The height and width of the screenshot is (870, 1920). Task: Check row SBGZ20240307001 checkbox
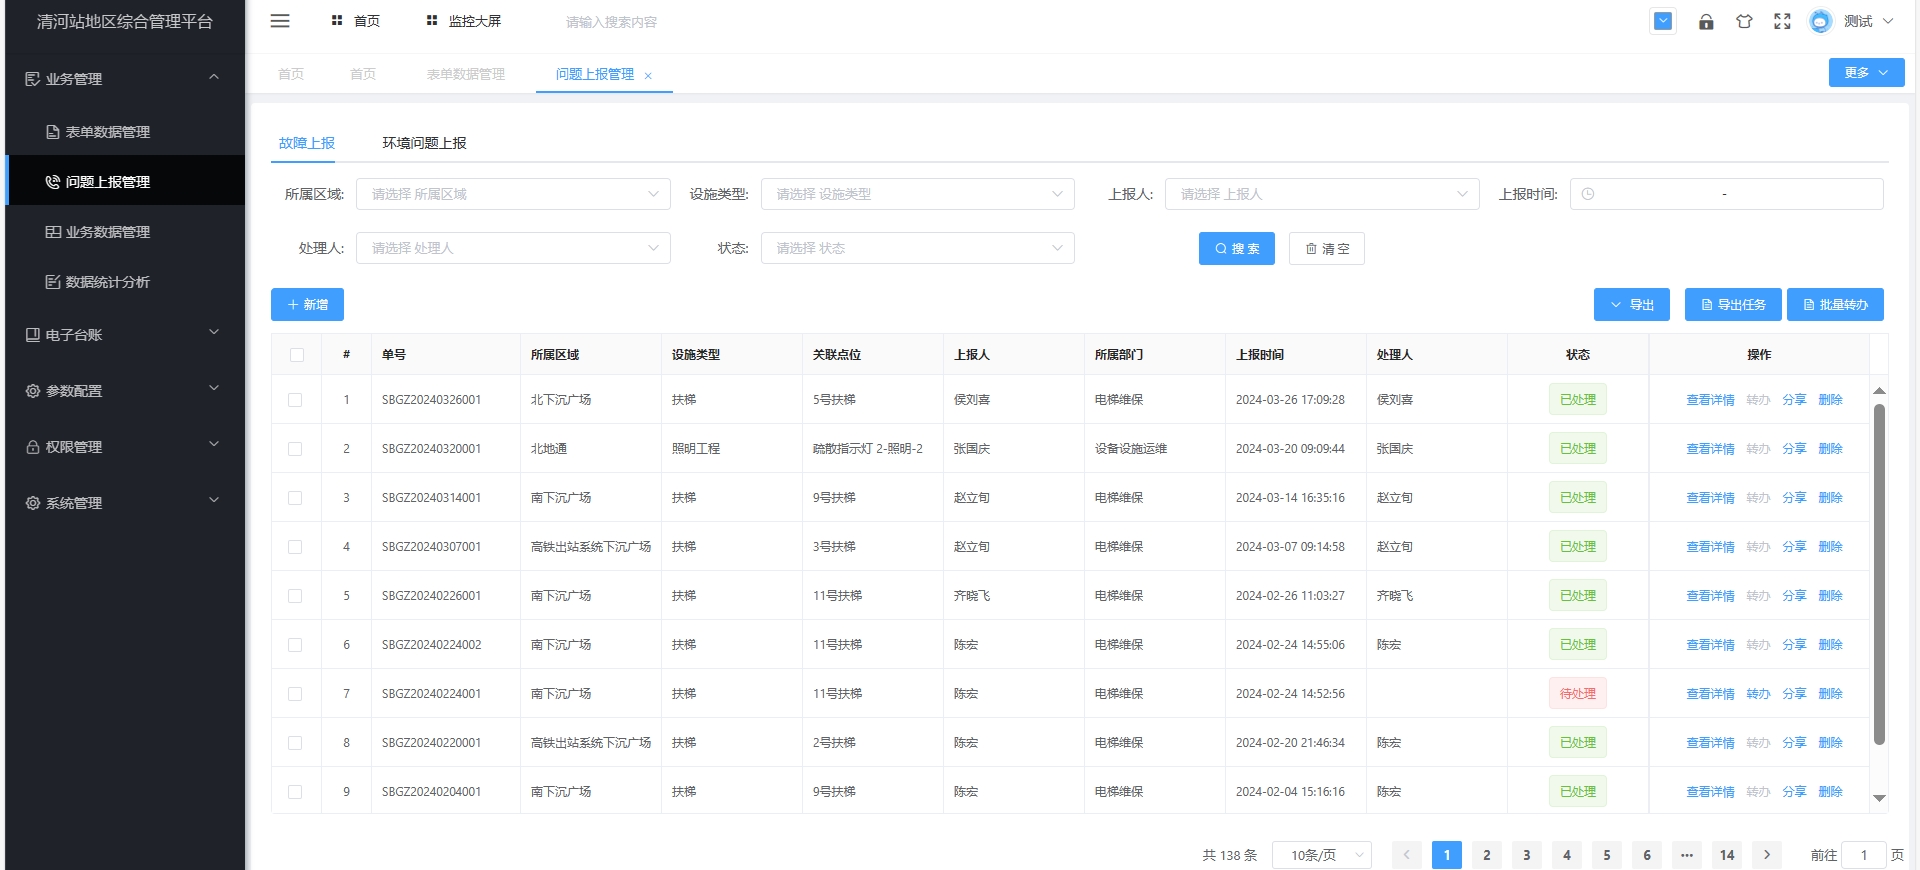click(295, 547)
